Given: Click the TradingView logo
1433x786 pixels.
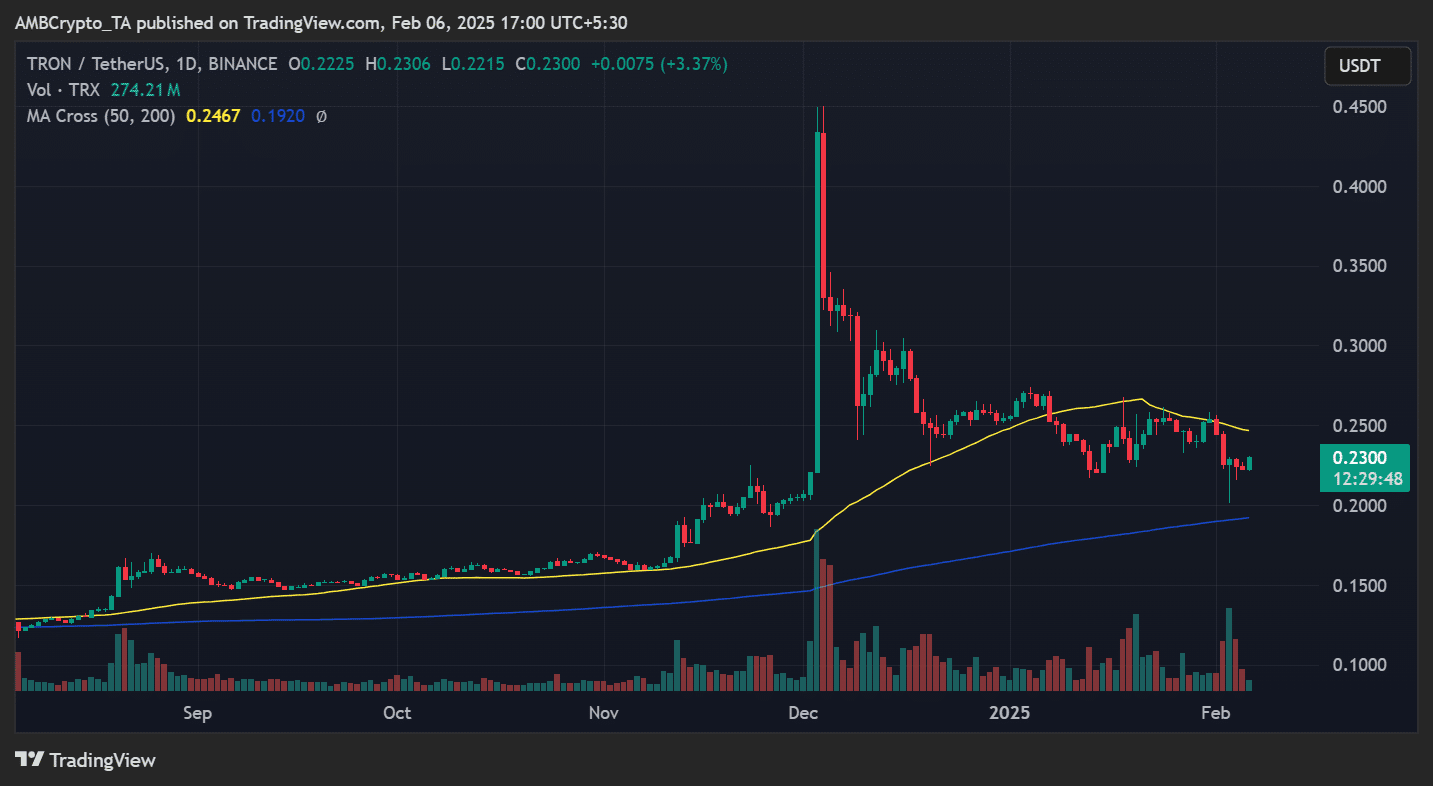Looking at the screenshot, I should coord(86,760).
